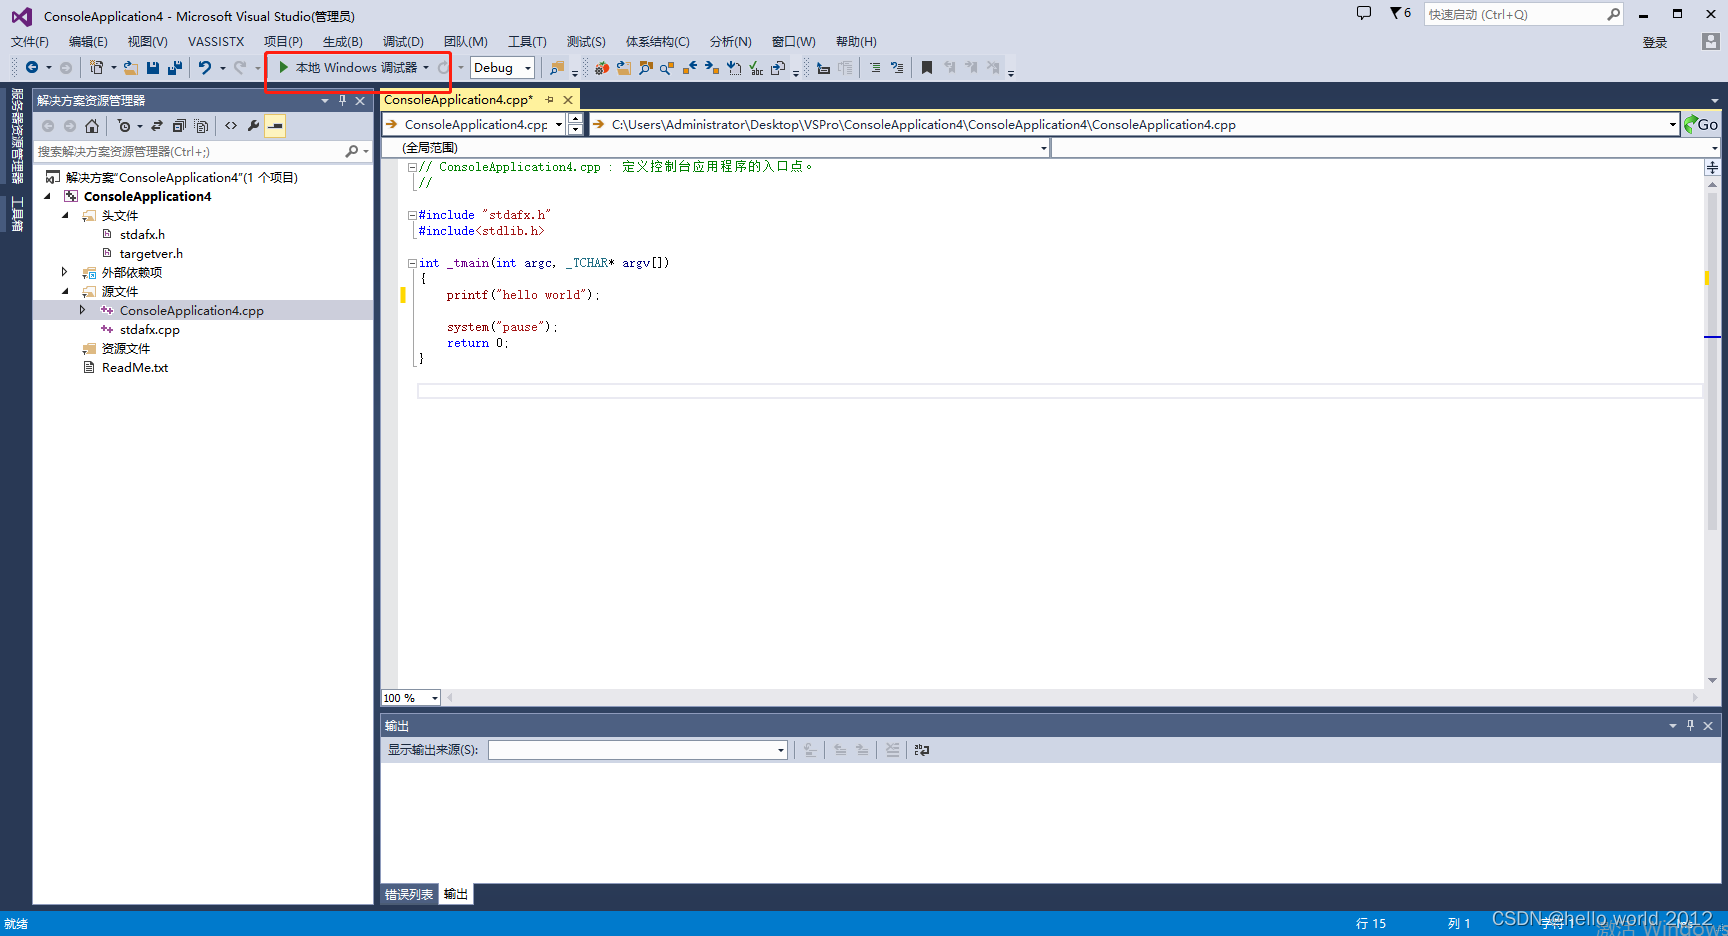Click the sync with active document icon
This screenshot has height=936, width=1728.
[157, 126]
